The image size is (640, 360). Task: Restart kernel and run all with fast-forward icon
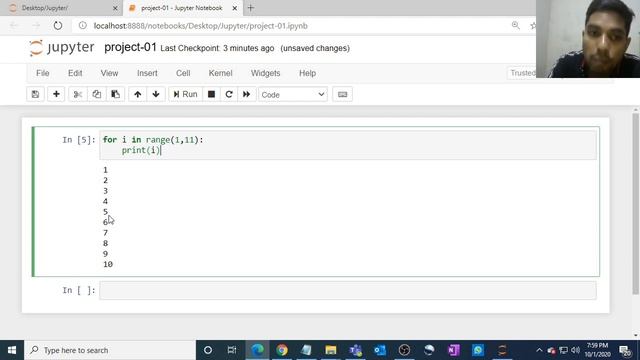tap(247, 94)
